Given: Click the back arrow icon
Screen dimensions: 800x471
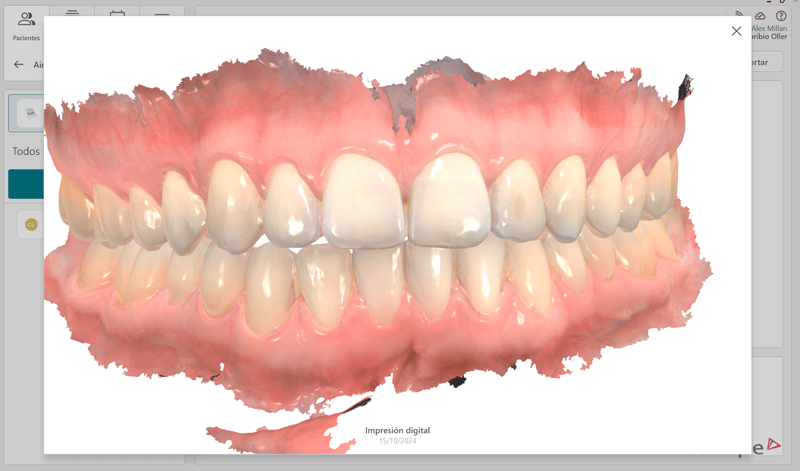Looking at the screenshot, I should (x=18, y=64).
